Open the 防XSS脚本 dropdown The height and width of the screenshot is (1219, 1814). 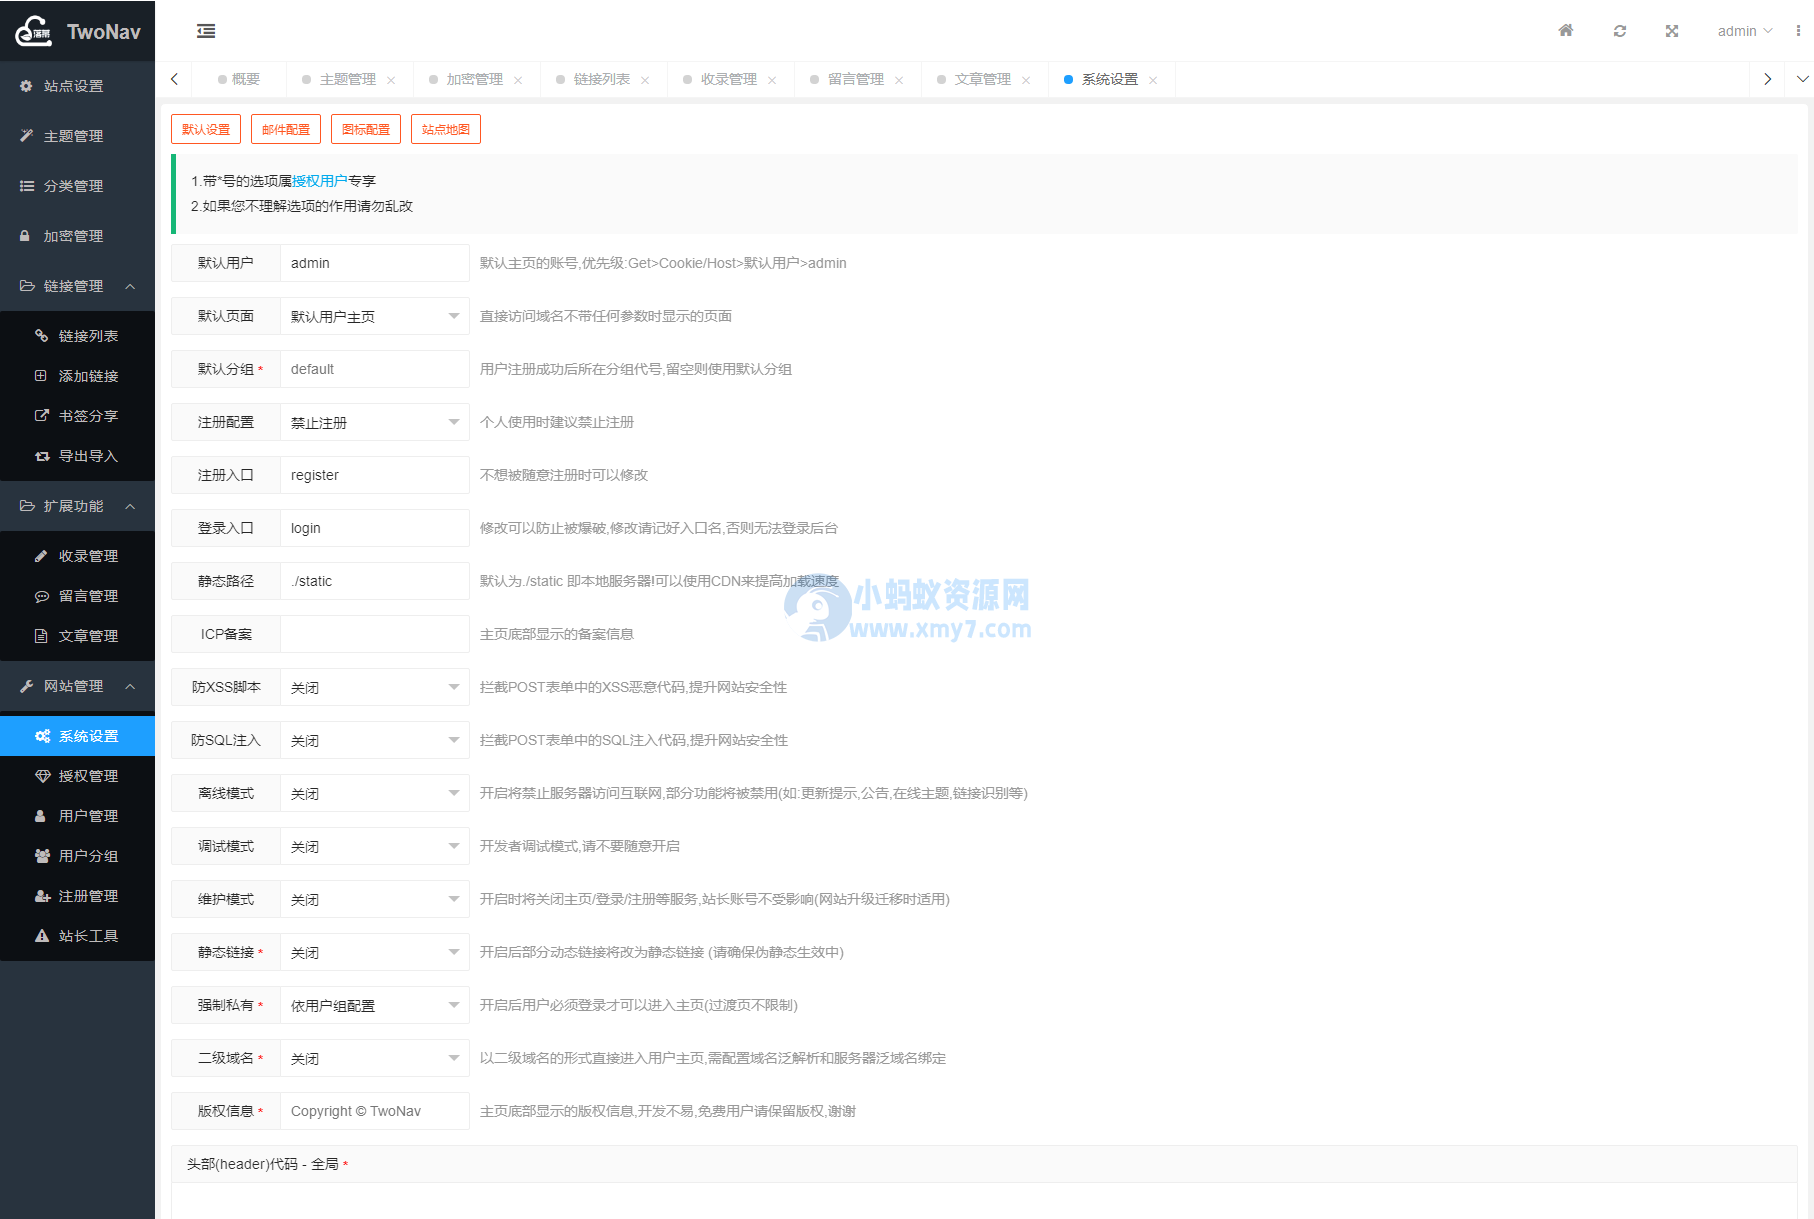(375, 687)
